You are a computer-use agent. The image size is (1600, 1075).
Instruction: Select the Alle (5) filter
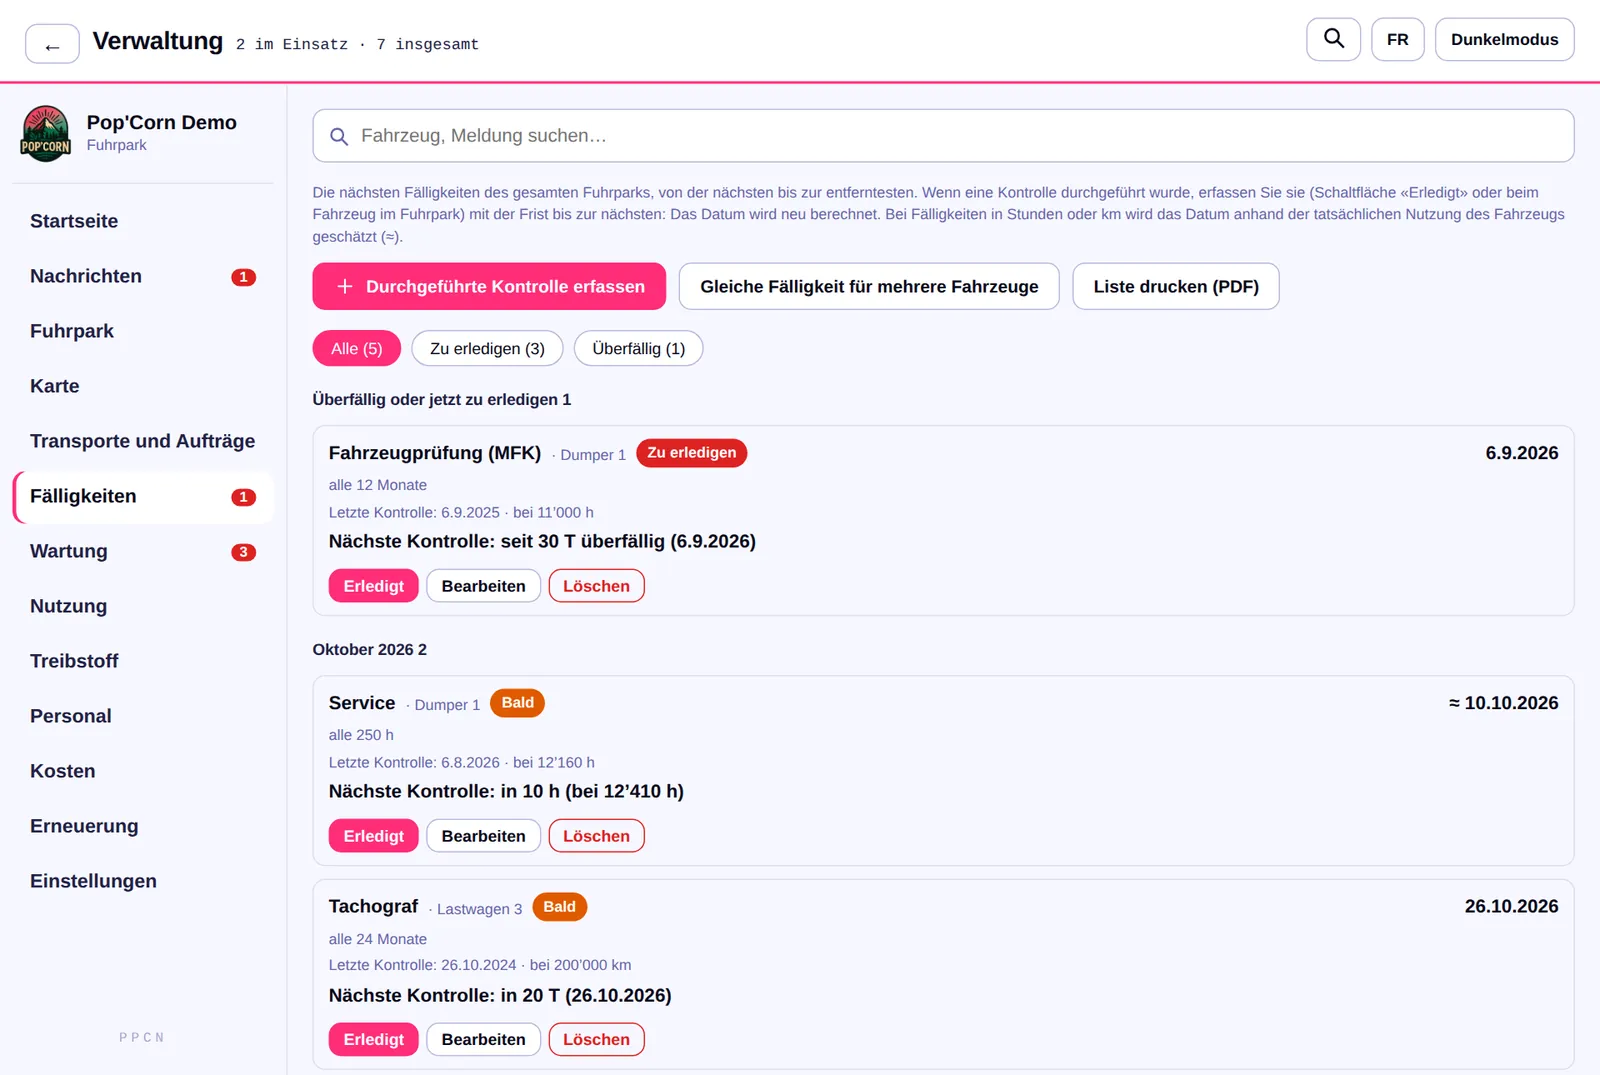pyautogui.click(x=357, y=348)
